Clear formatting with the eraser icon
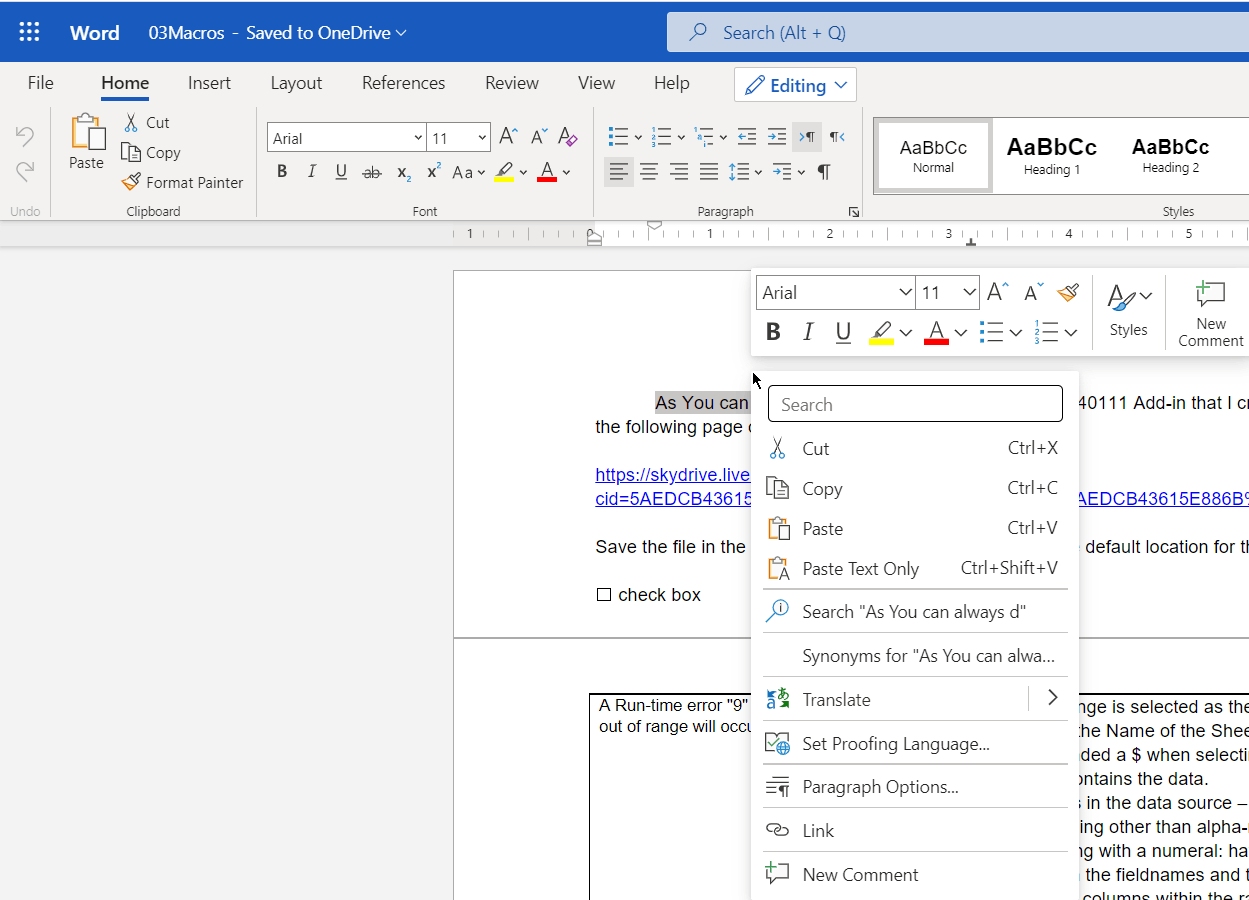 pyautogui.click(x=567, y=137)
